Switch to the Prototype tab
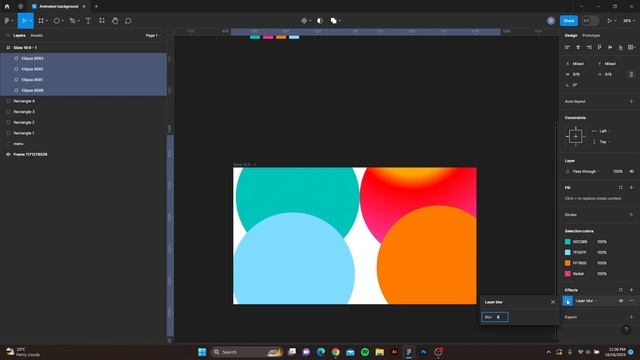The width and height of the screenshot is (640, 360). click(591, 36)
